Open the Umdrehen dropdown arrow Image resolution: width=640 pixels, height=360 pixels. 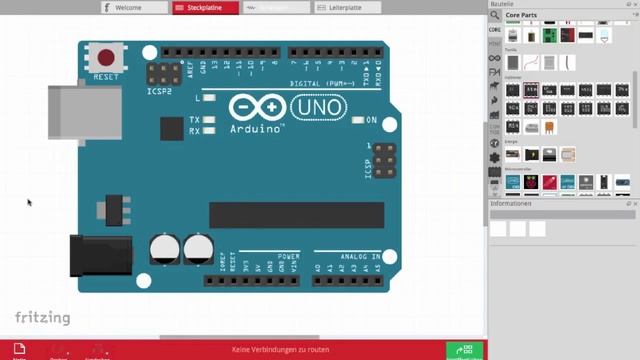pyautogui.click(x=107, y=353)
